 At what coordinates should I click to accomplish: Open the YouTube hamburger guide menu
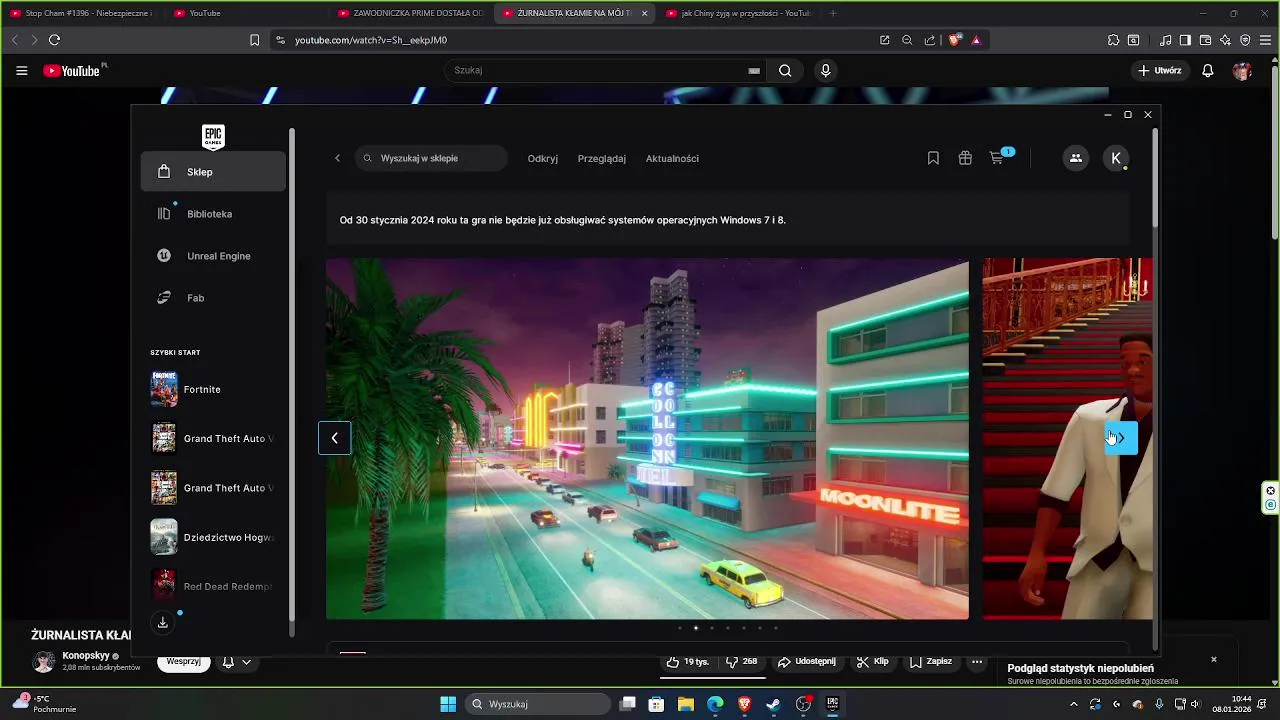click(x=22, y=70)
